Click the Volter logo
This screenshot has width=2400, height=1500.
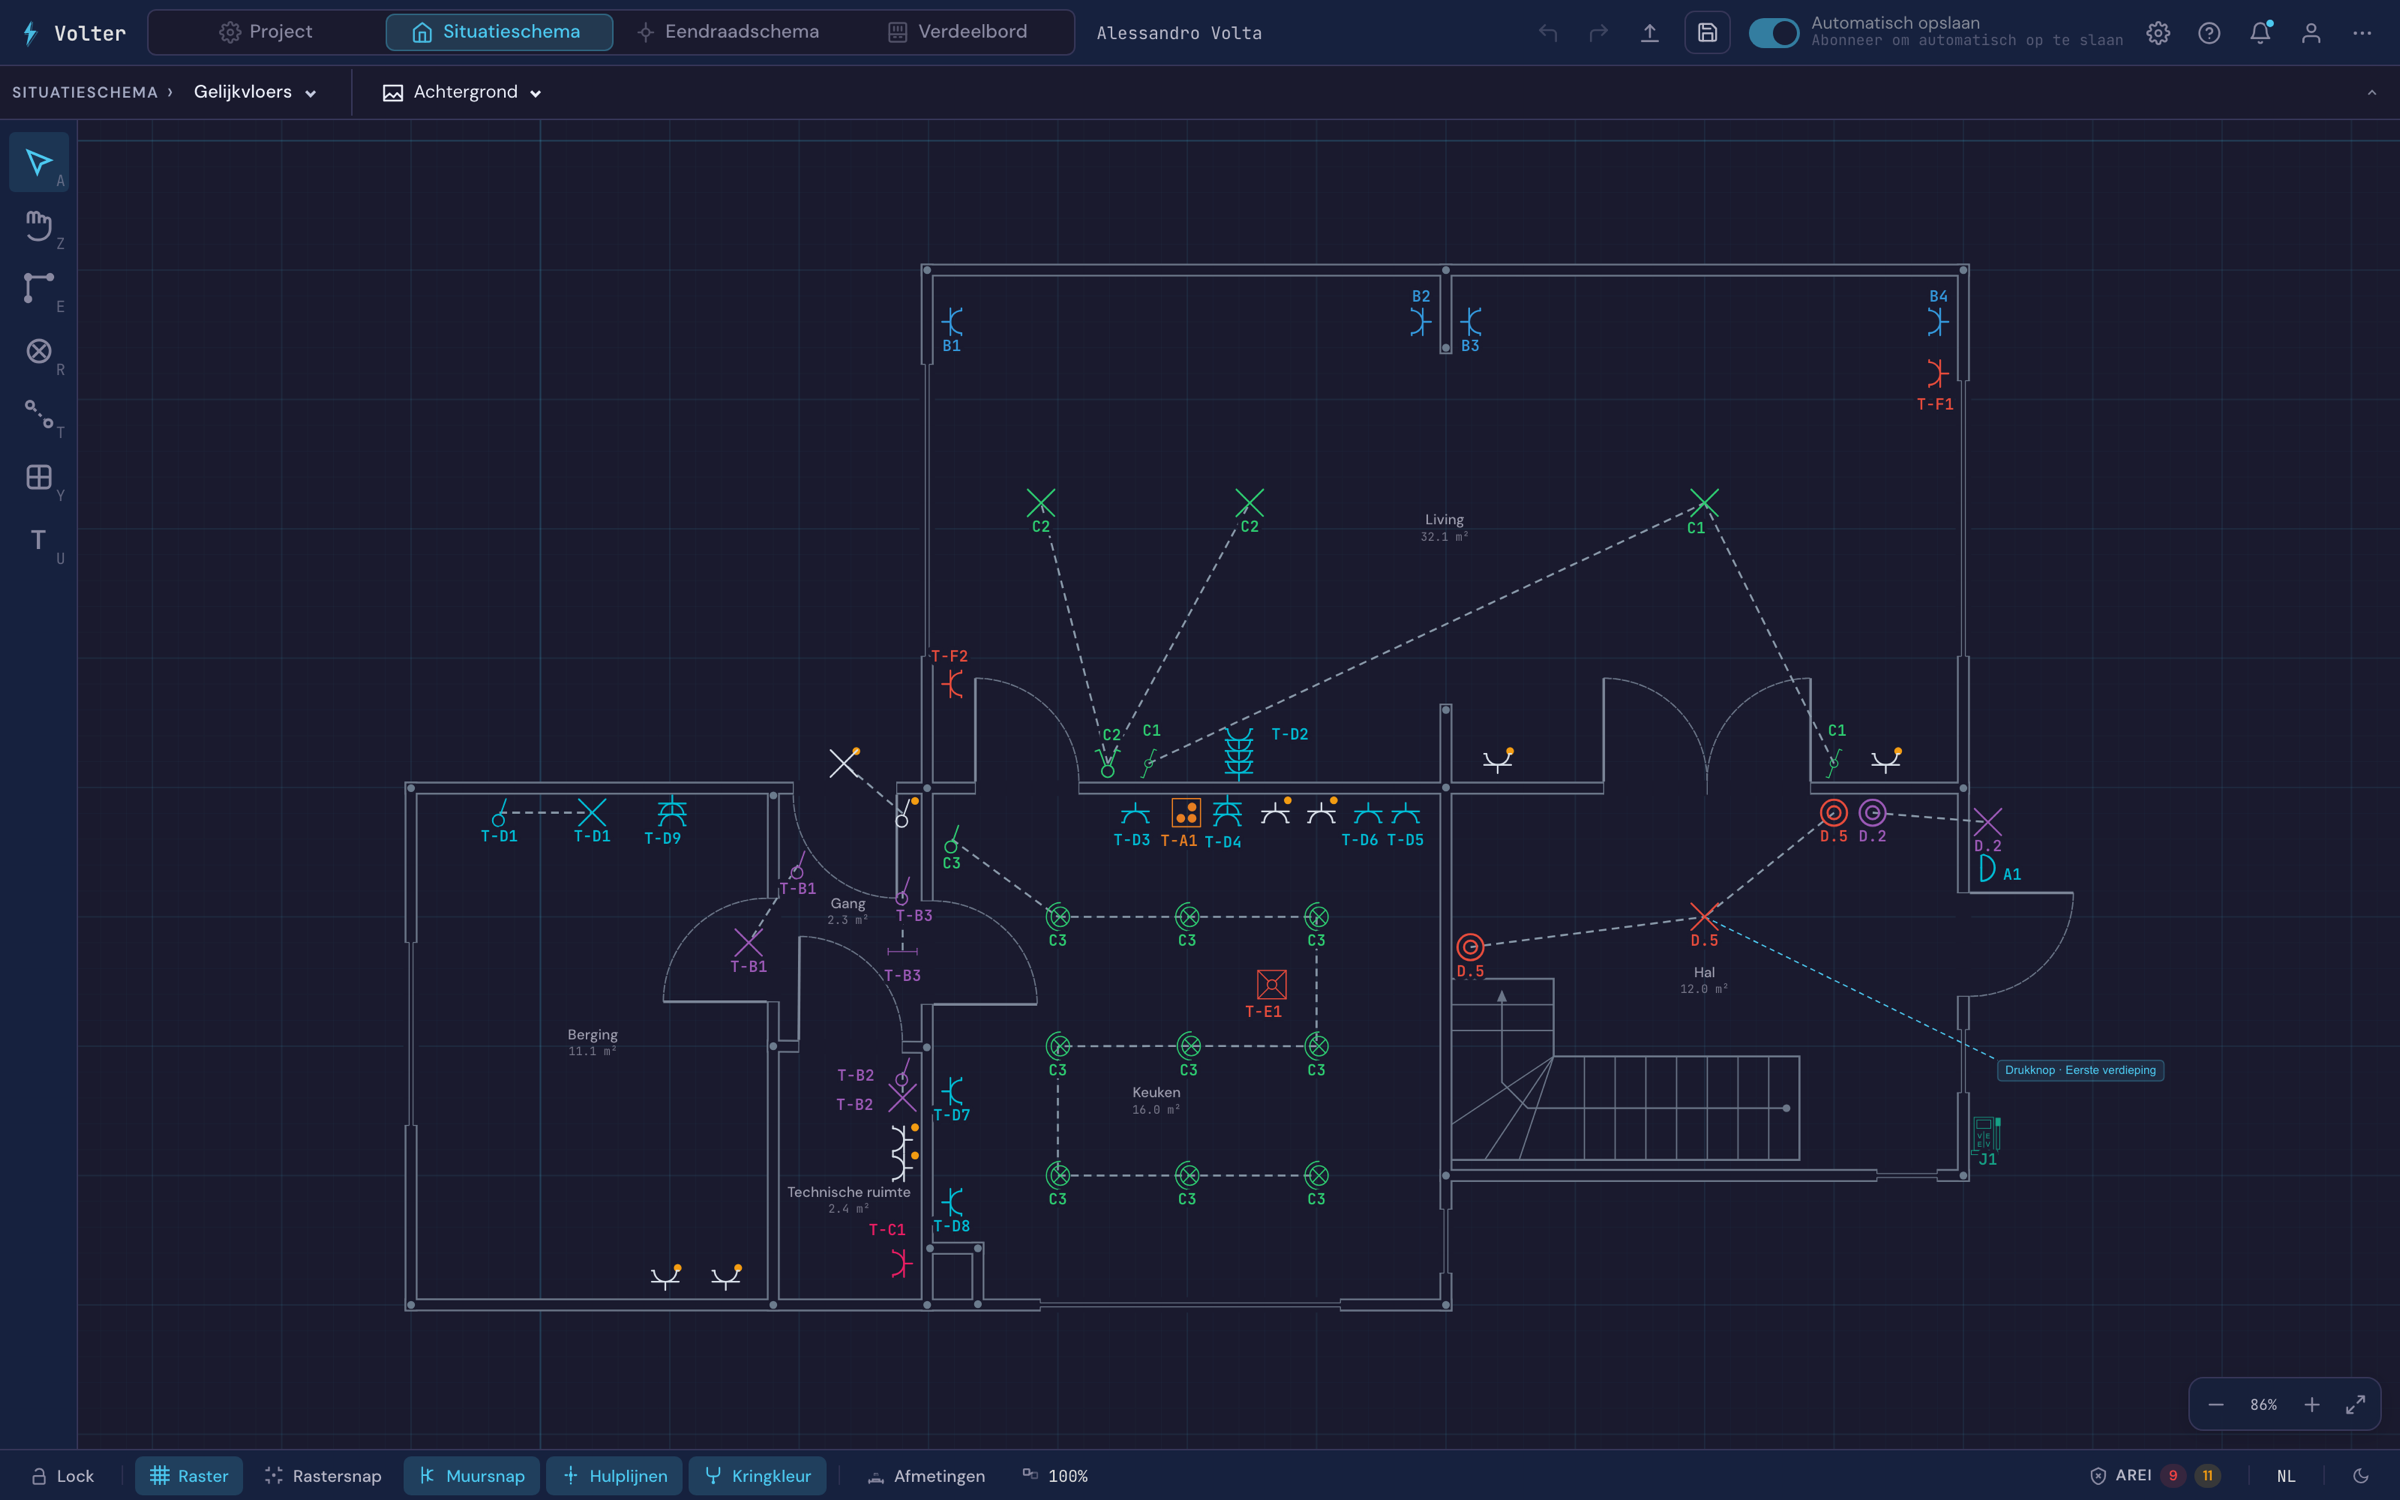tap(74, 33)
